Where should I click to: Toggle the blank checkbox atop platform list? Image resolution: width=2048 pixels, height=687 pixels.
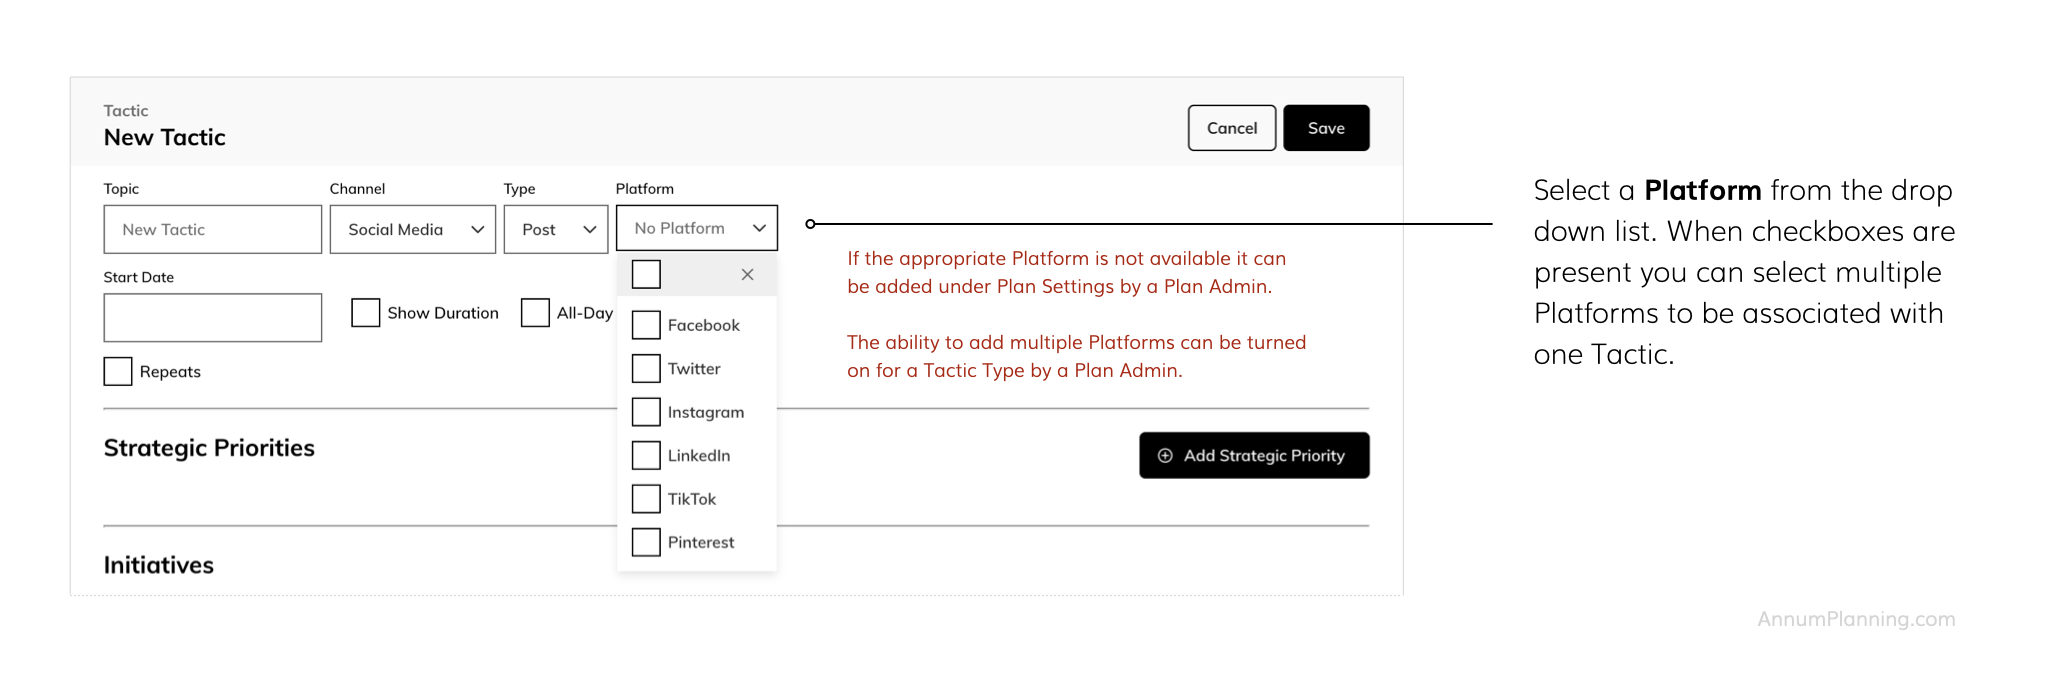[646, 274]
